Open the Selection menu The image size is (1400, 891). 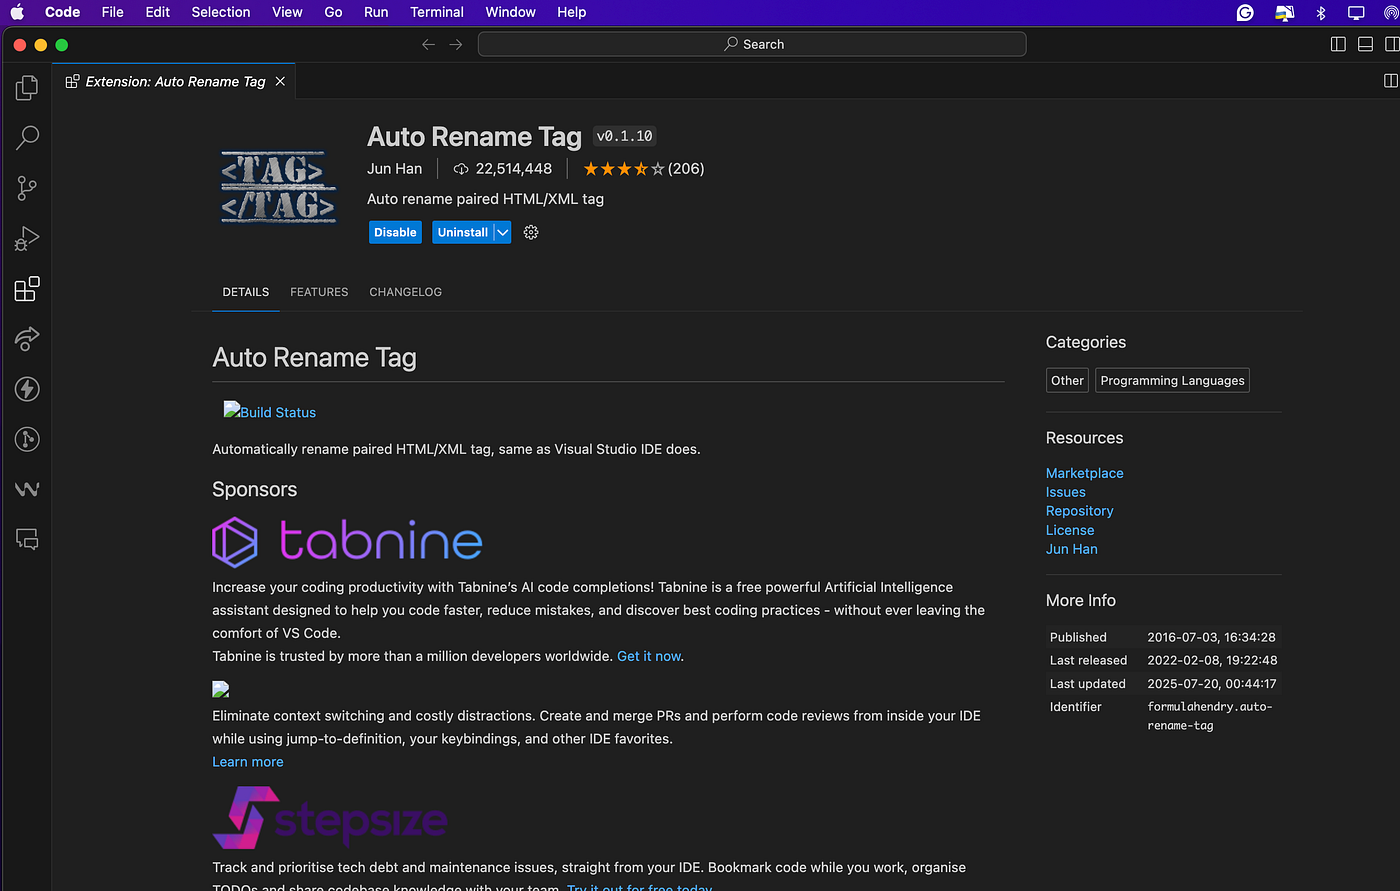(221, 12)
